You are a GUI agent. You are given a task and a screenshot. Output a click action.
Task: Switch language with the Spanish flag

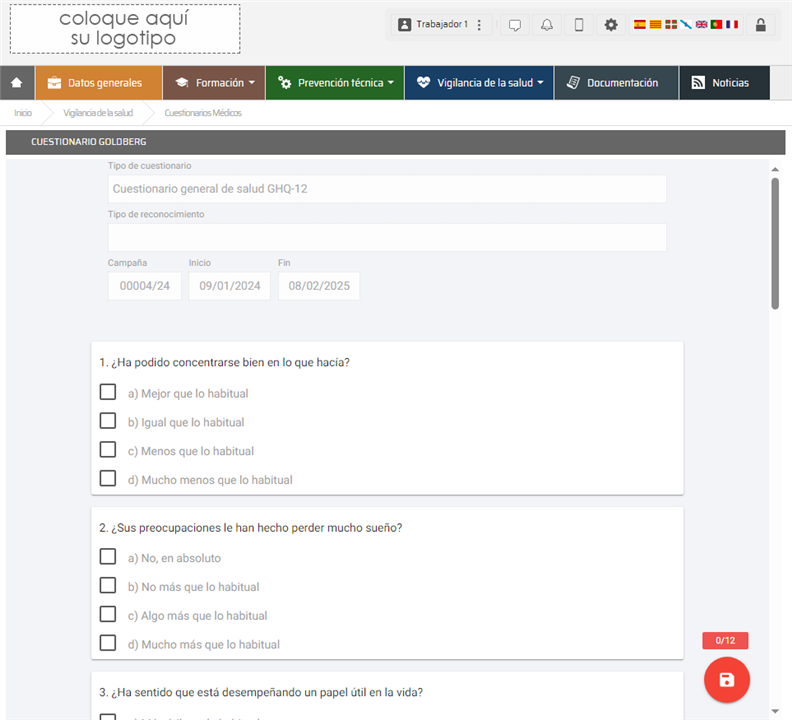[640, 24]
